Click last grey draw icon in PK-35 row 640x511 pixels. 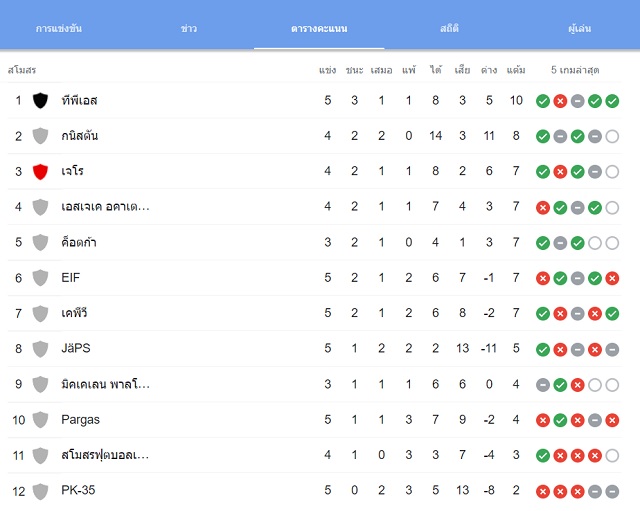click(612, 491)
